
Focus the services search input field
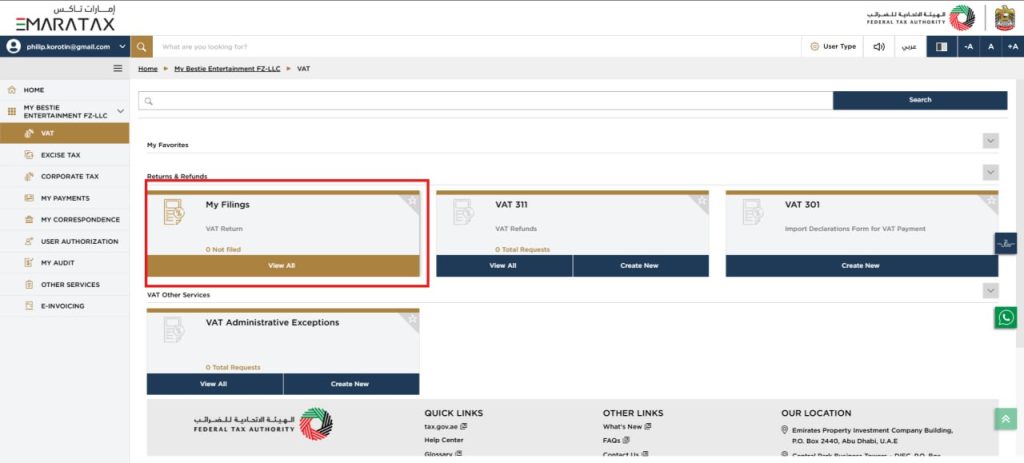point(485,101)
